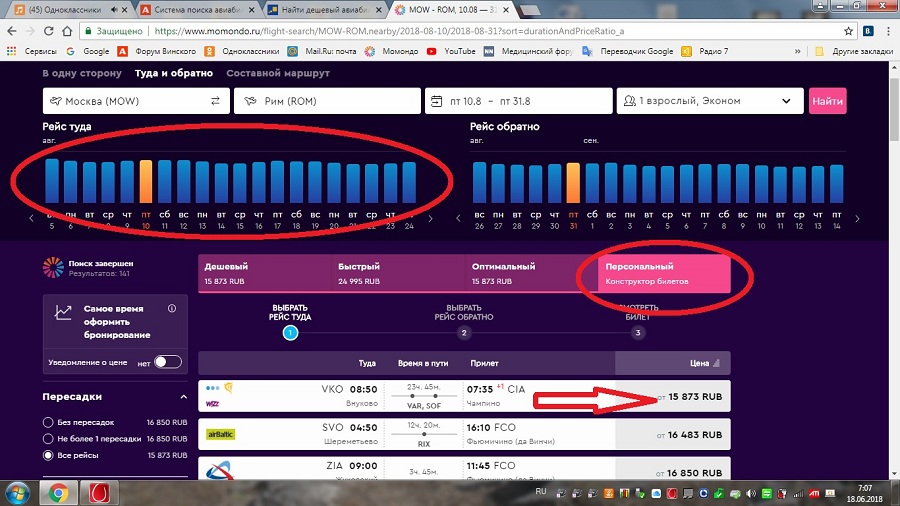Reload the page with the refresh icon
Viewport: 900px width, 506px height.
pyautogui.click(x=49, y=31)
